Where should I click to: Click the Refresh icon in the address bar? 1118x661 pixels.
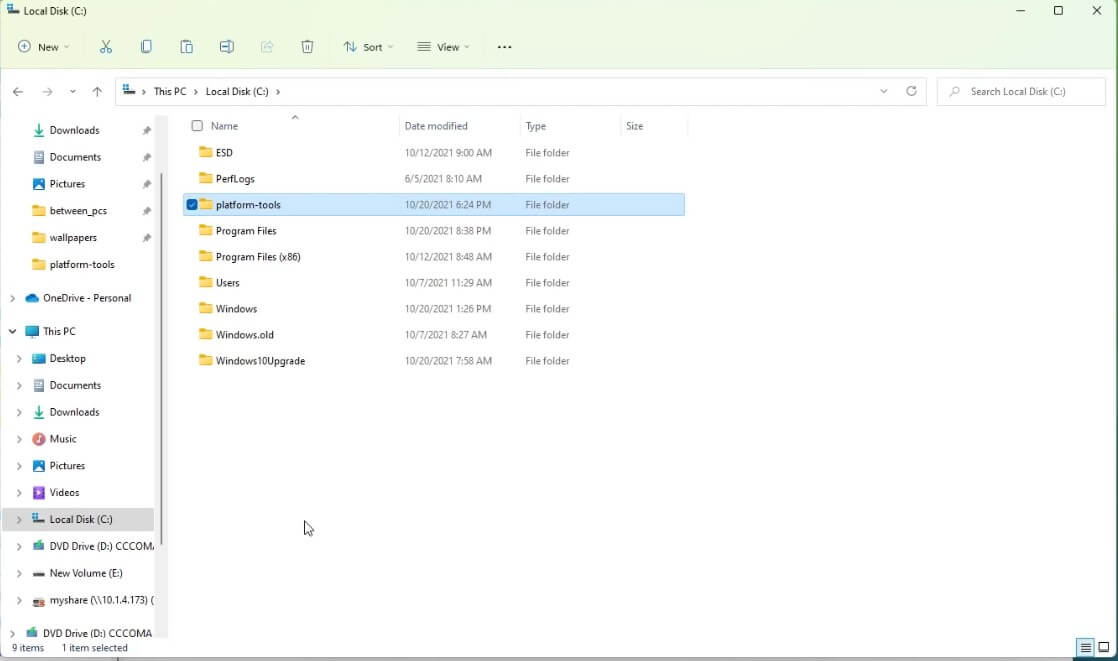coord(911,91)
